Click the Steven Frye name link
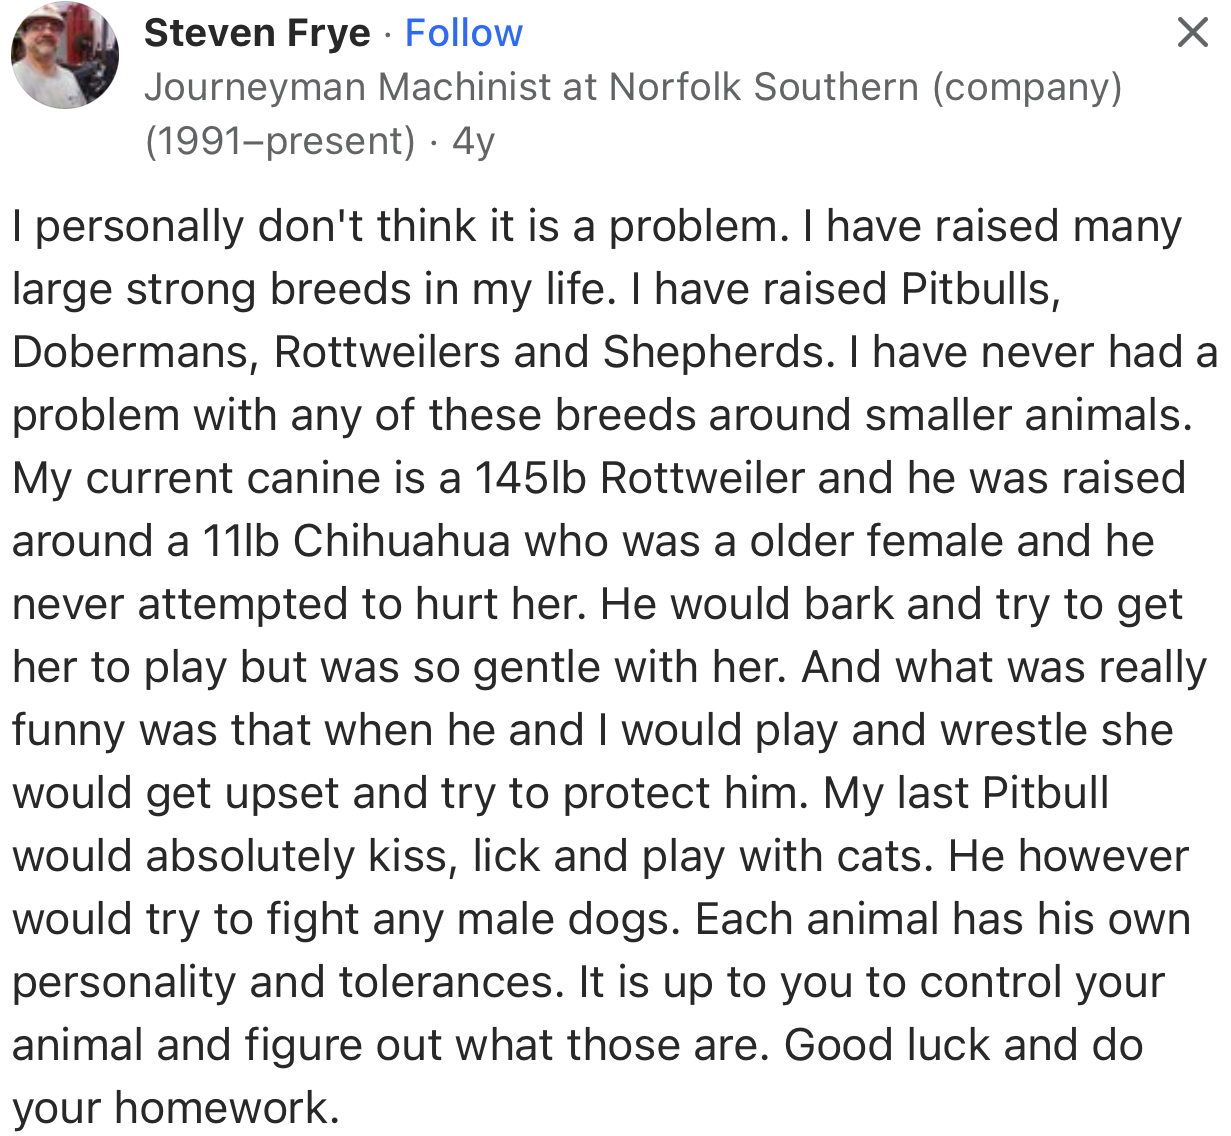 click(258, 32)
